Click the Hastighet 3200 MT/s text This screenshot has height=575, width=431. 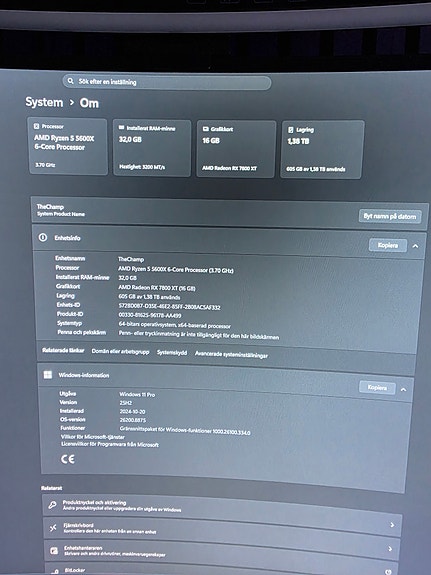click(x=142, y=167)
